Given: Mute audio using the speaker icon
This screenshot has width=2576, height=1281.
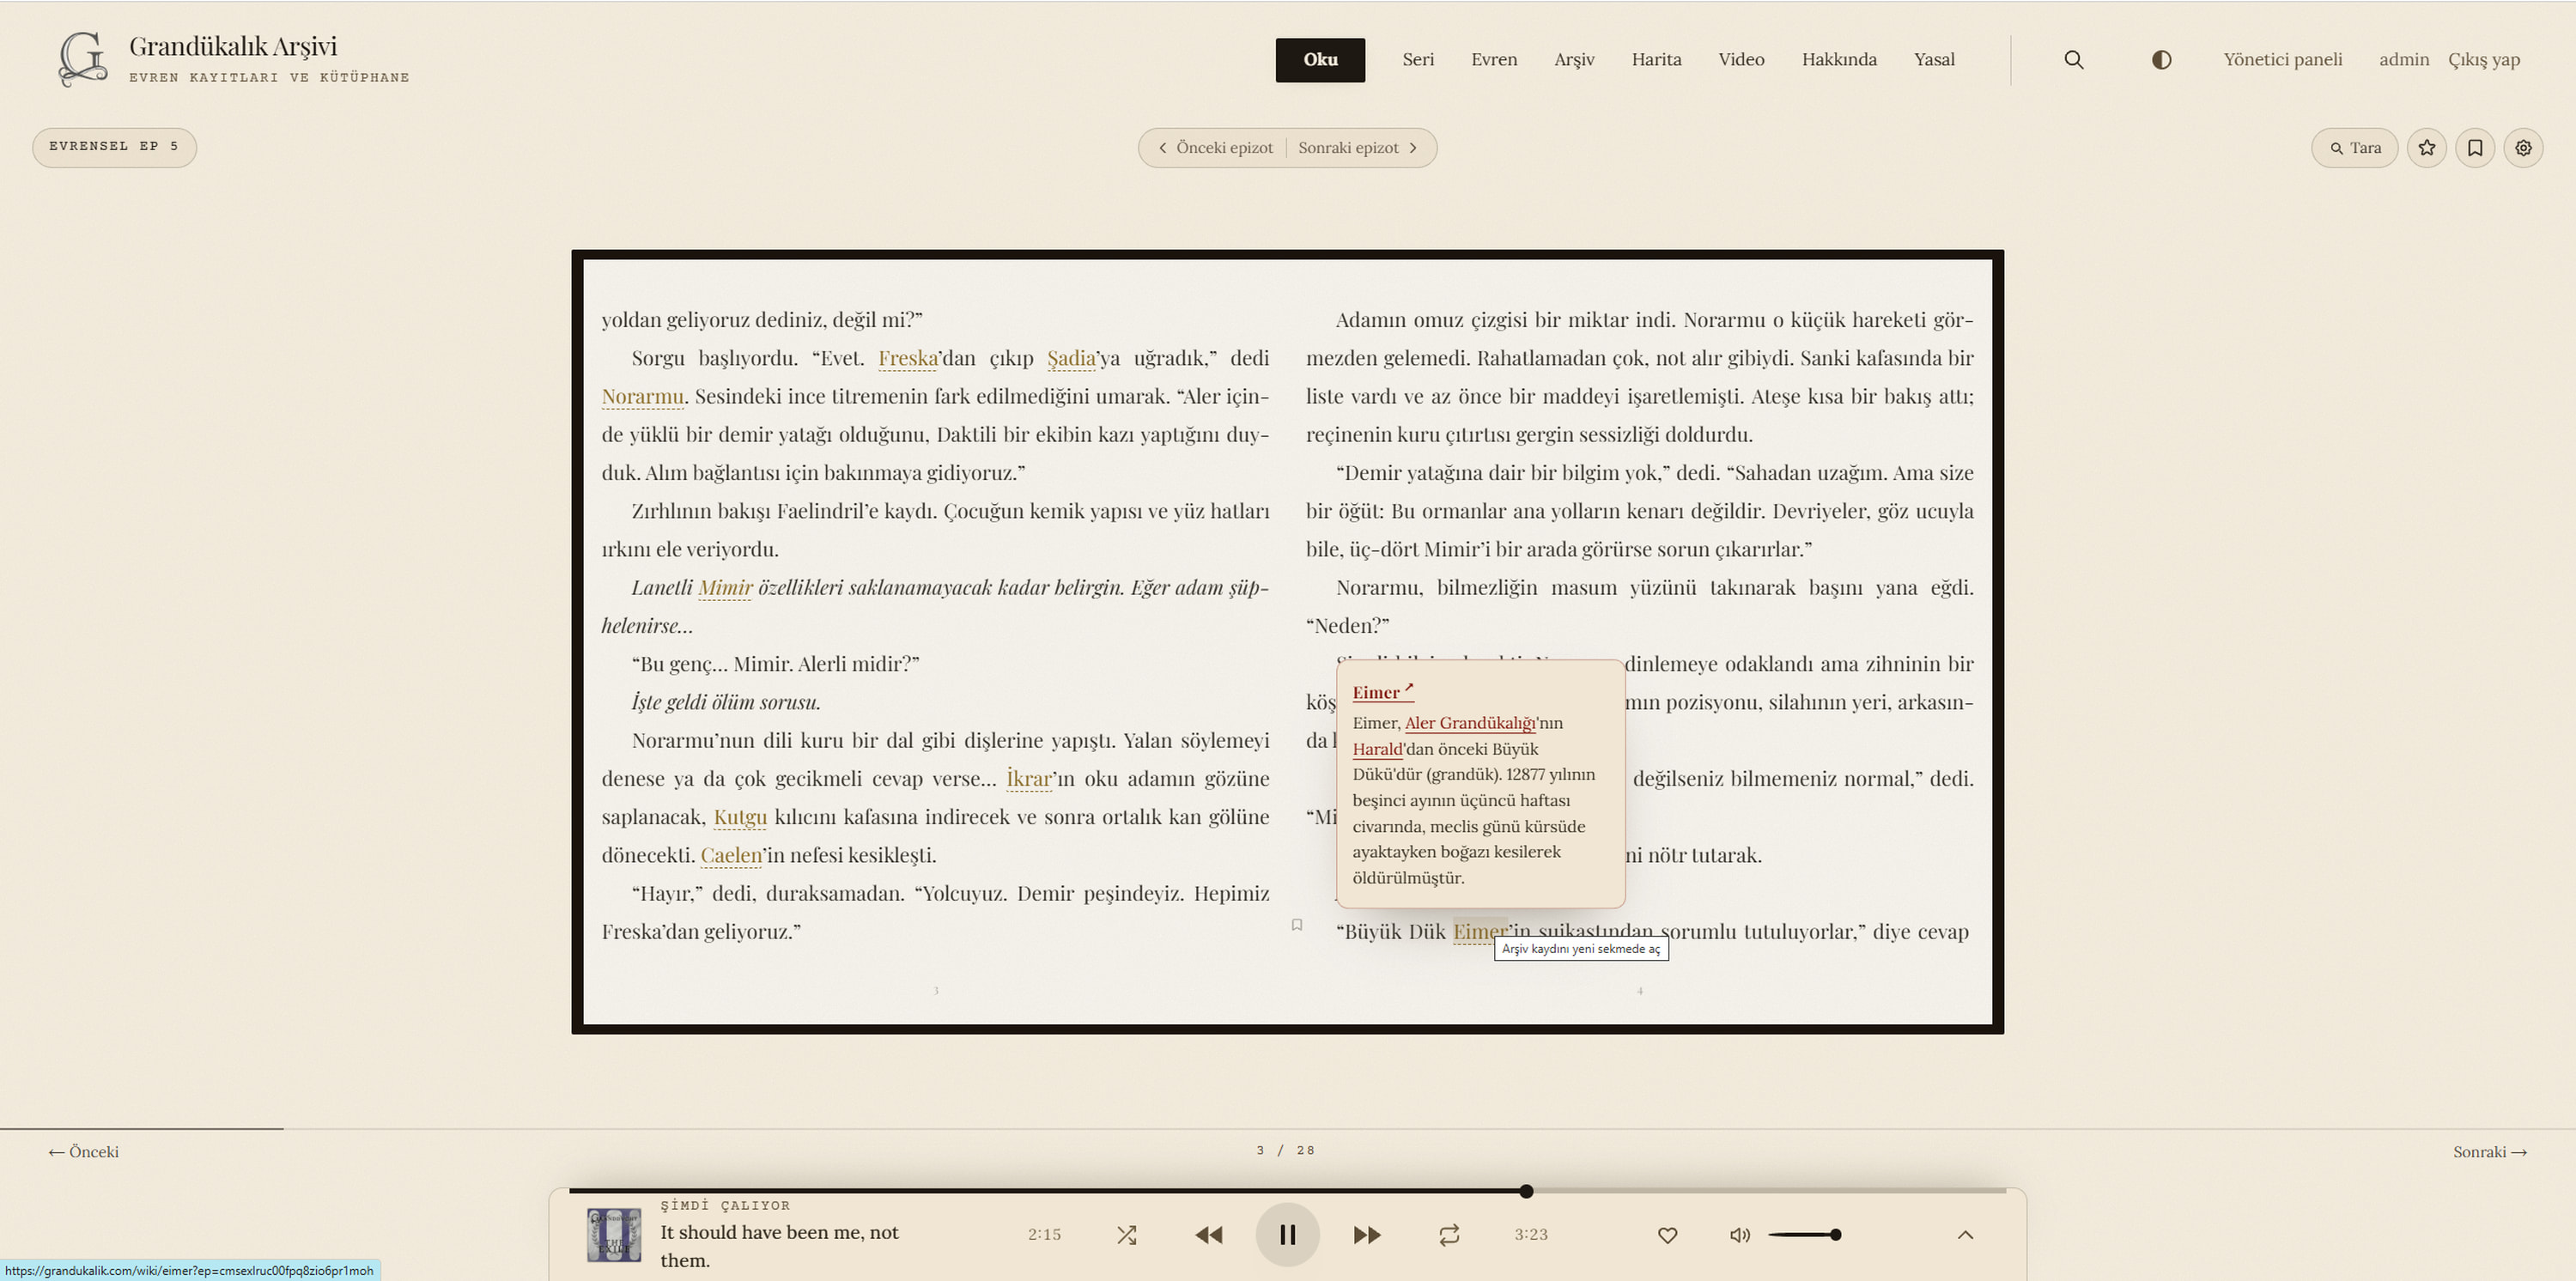Looking at the screenshot, I should [1740, 1235].
